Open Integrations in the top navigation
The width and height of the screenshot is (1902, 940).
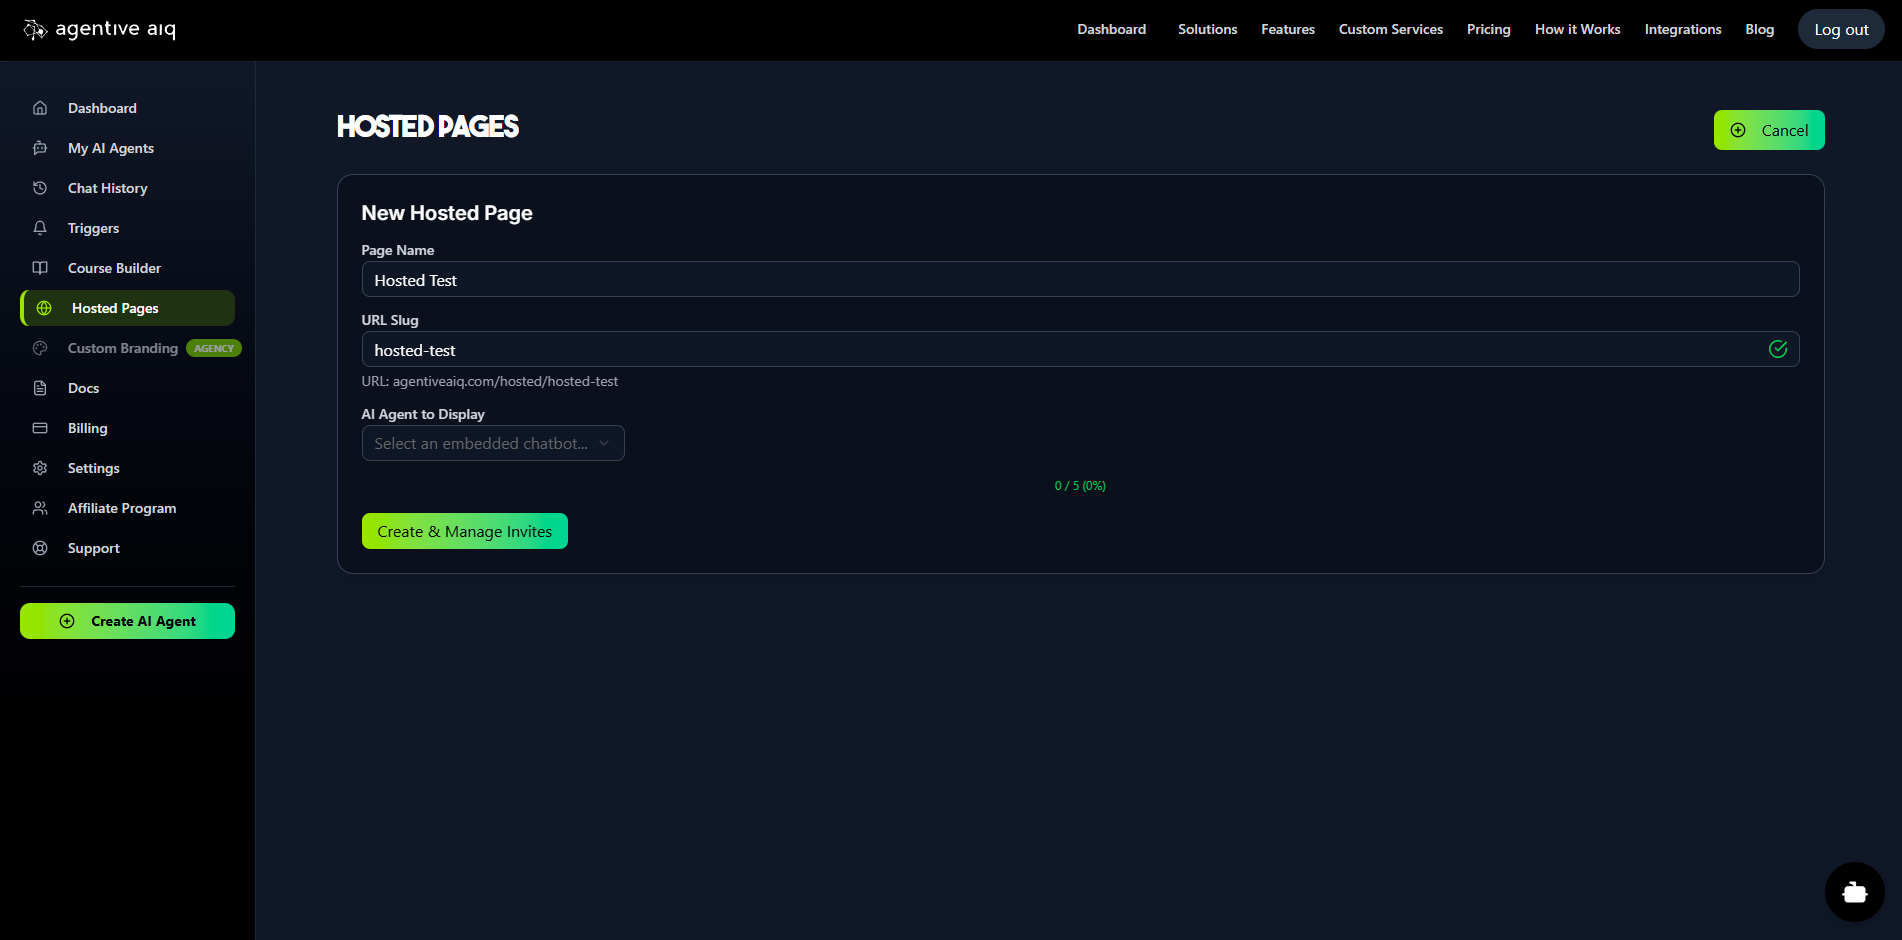(1682, 30)
